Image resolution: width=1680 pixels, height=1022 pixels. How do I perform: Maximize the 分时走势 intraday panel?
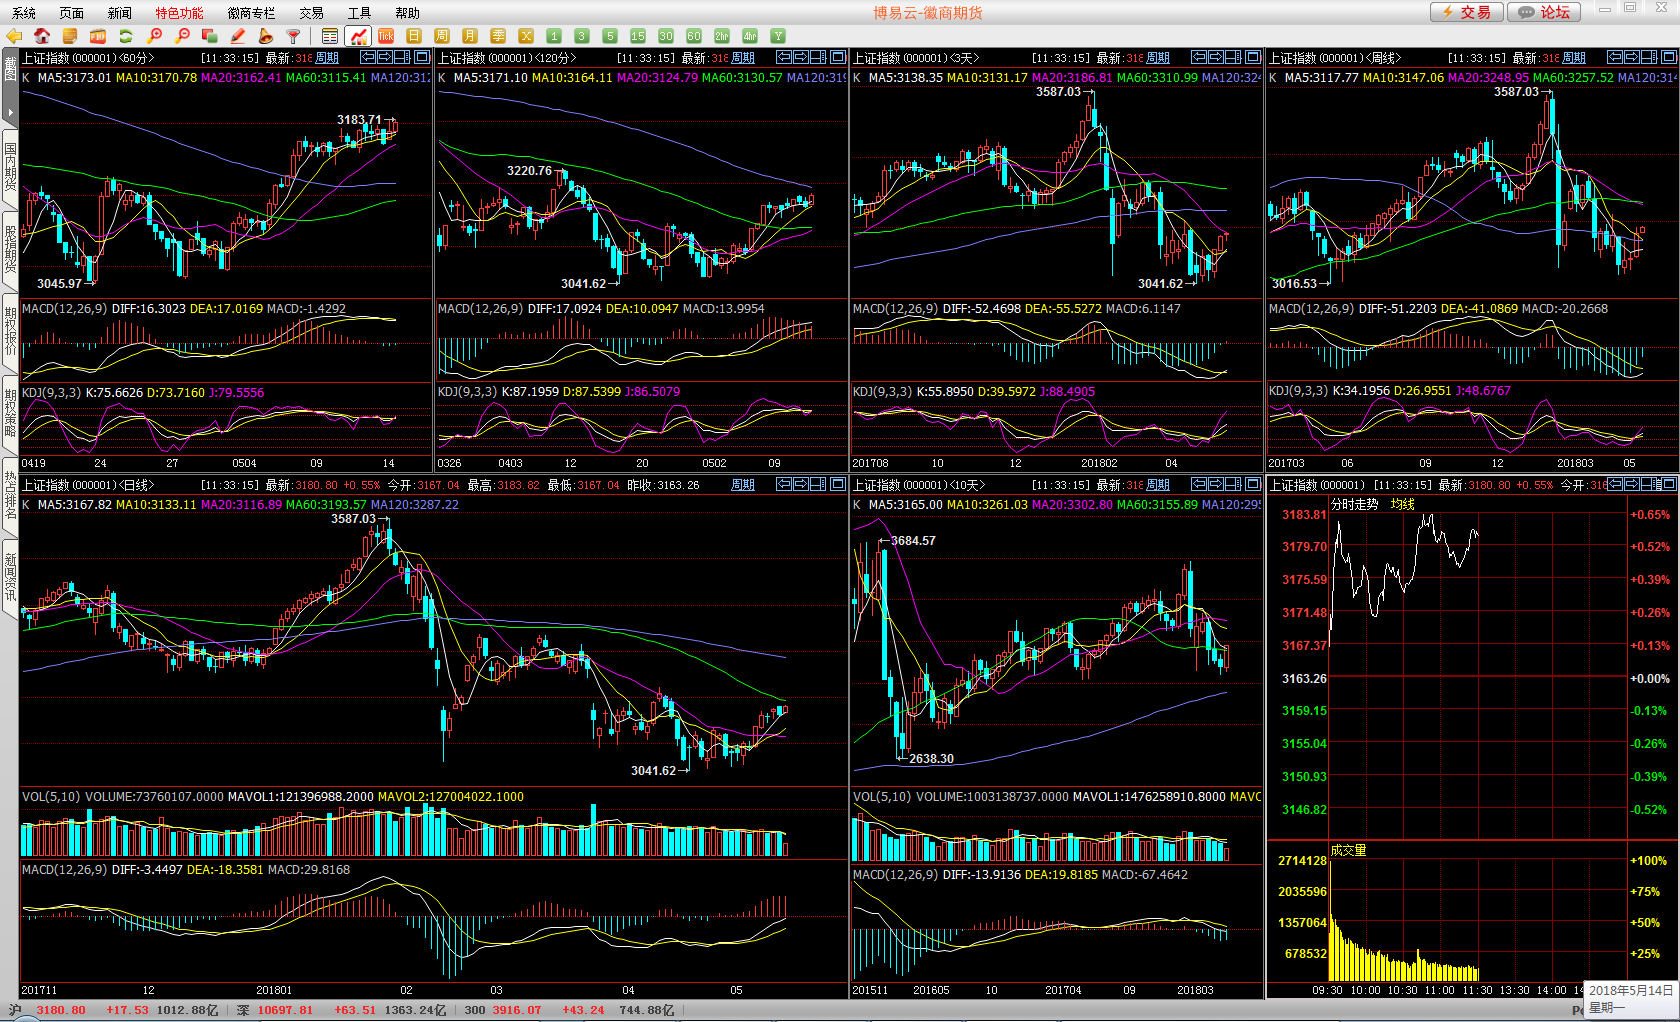(1669, 484)
